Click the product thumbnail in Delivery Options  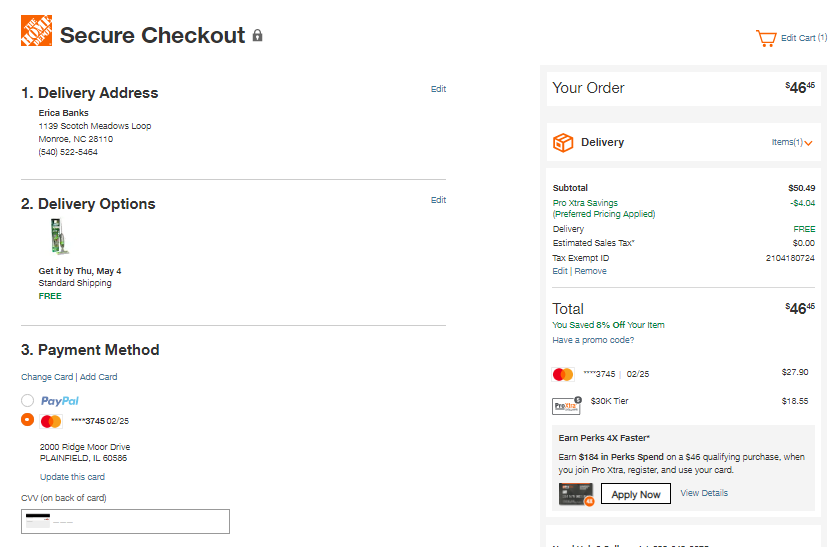click(59, 236)
